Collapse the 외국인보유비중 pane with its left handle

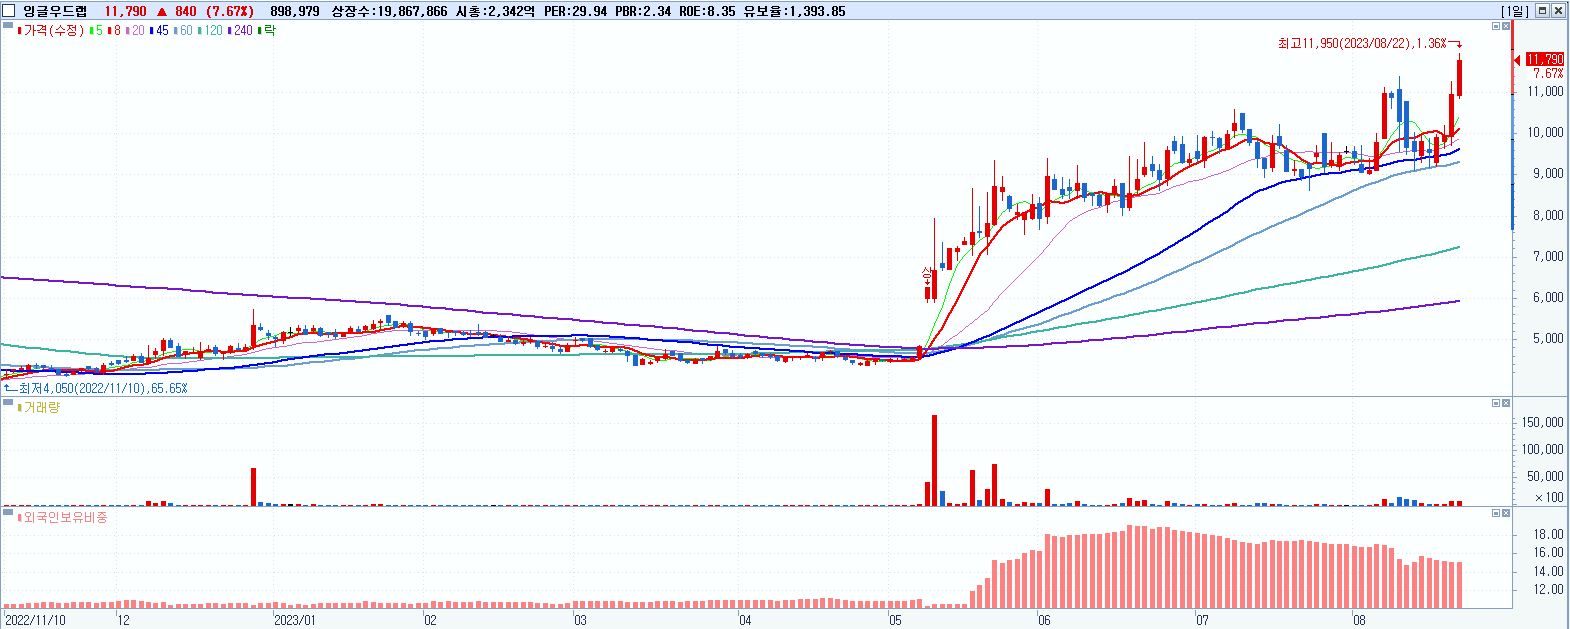[x=8, y=512]
